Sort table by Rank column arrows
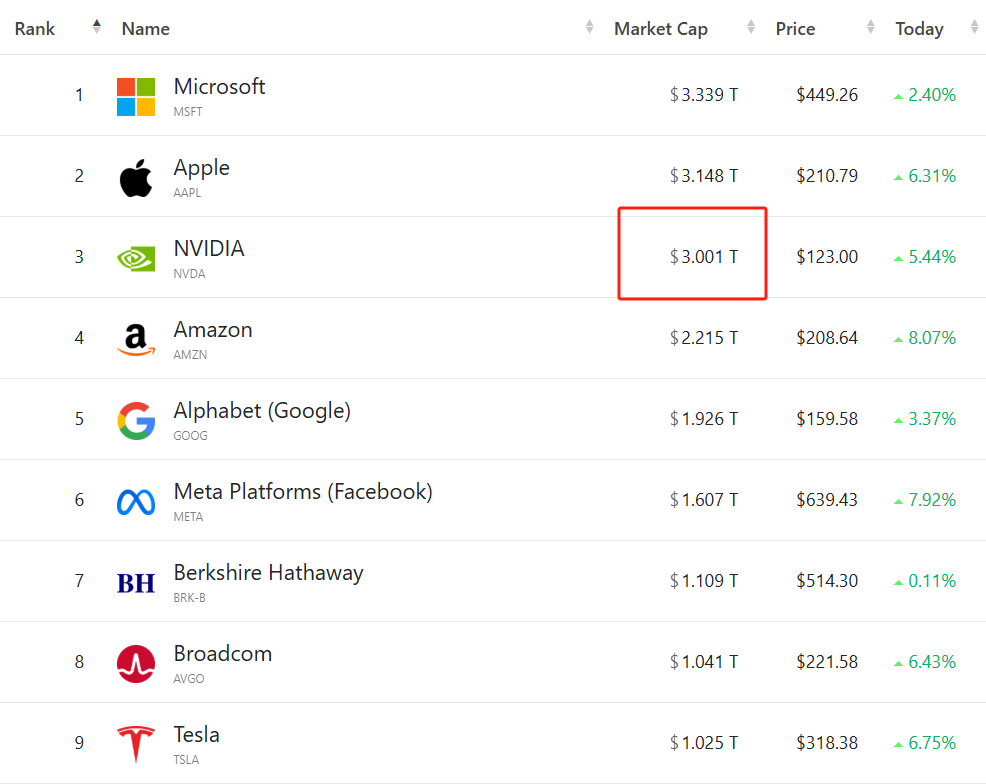The height and width of the screenshot is (784, 986). (97, 27)
